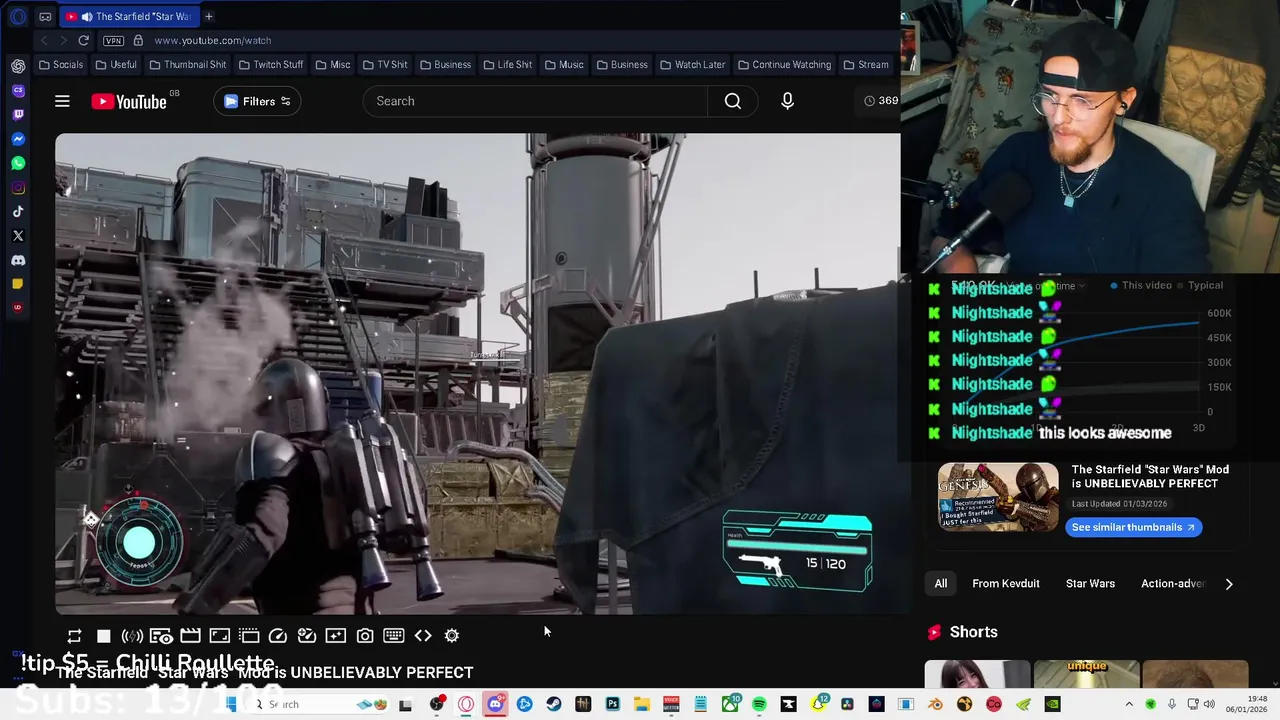Open the Useful bookmark folder
The height and width of the screenshot is (720, 1280).
(x=116, y=64)
